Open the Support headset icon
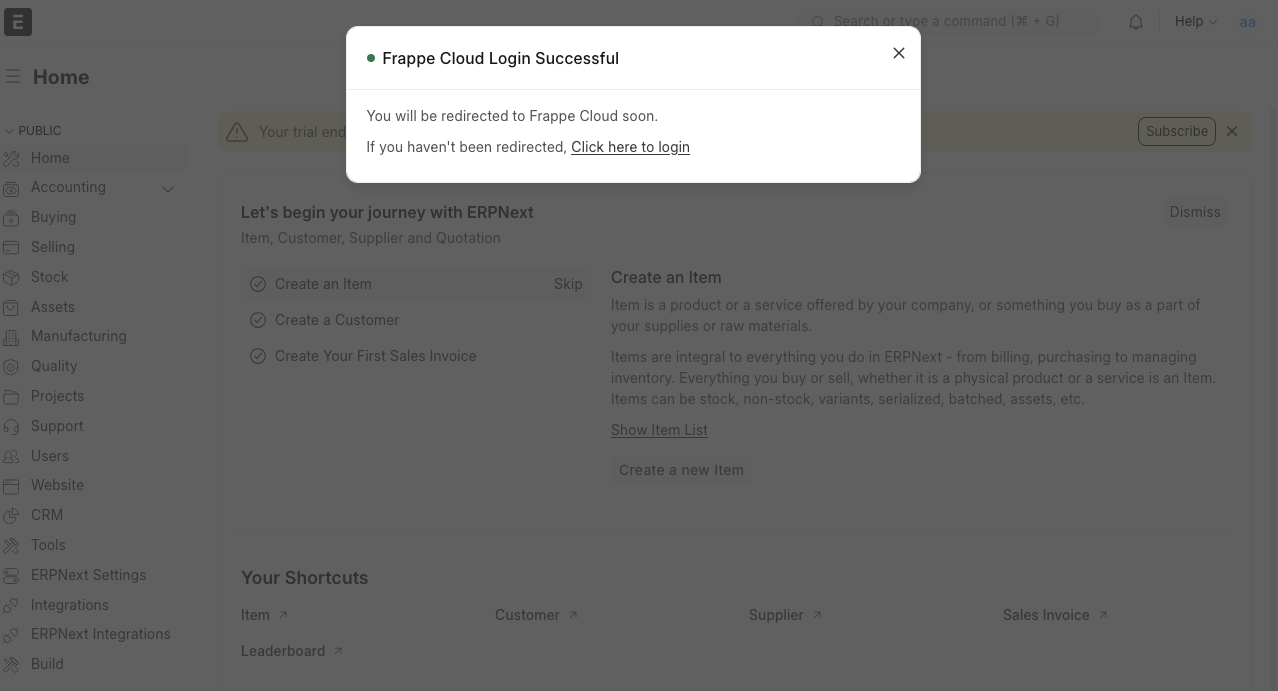Screen dimensions: 1278x691 click(x=12, y=426)
